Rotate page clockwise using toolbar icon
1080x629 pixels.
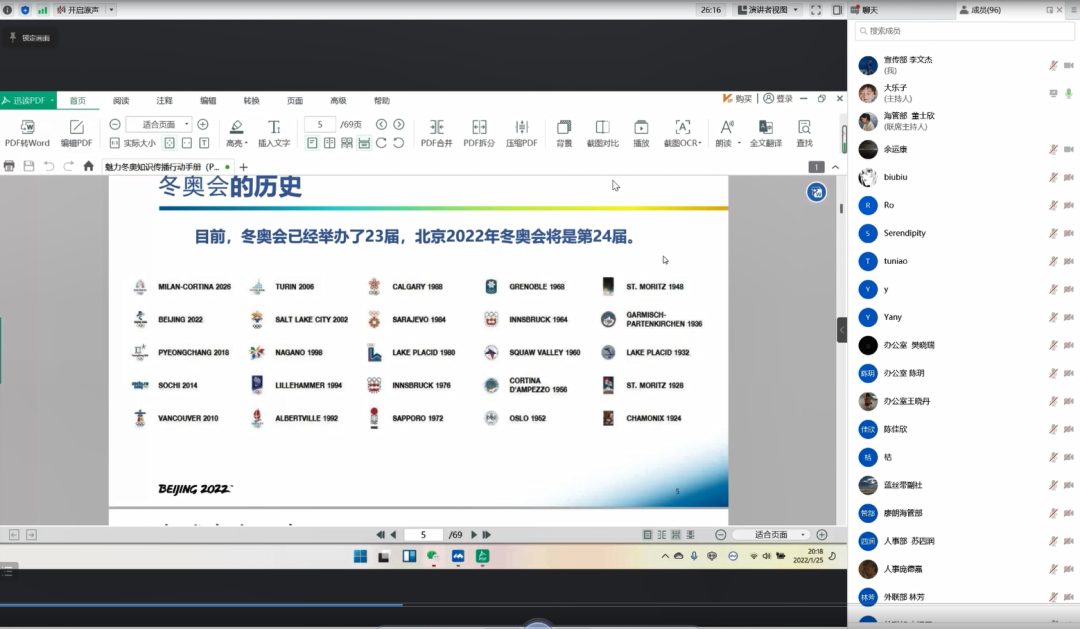(x=381, y=143)
